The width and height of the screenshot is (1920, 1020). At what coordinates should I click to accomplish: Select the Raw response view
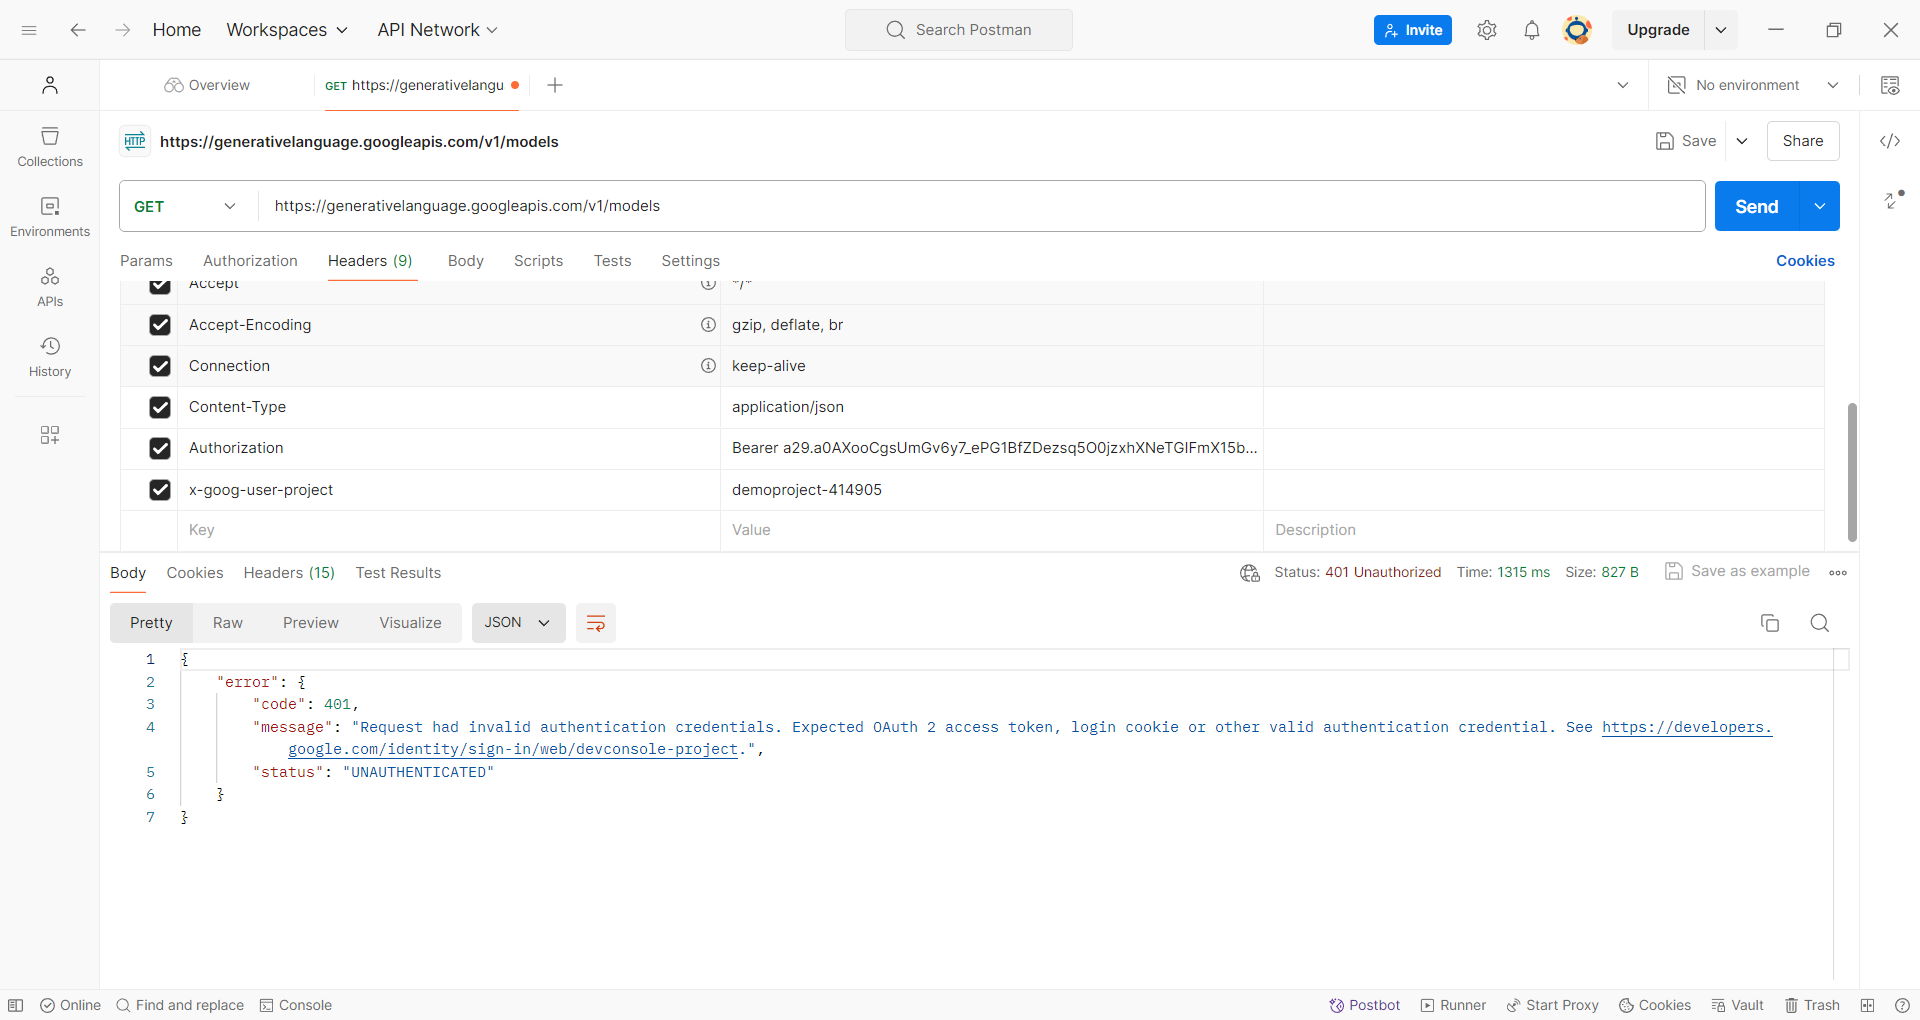228,623
